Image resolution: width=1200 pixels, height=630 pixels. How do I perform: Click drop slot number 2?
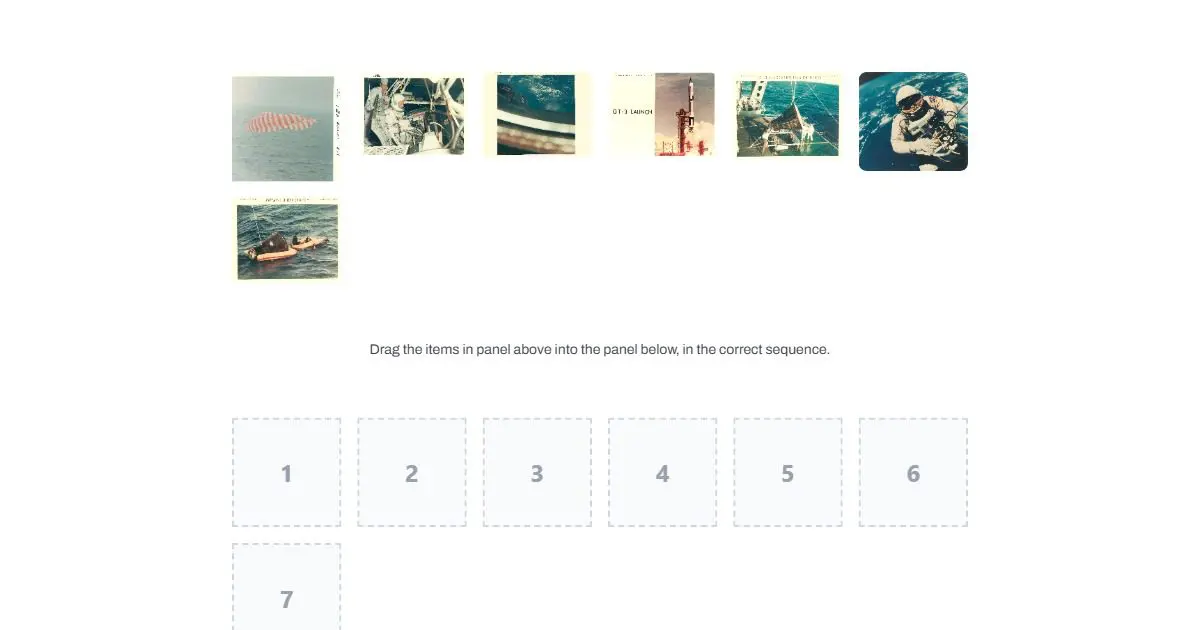click(x=412, y=473)
